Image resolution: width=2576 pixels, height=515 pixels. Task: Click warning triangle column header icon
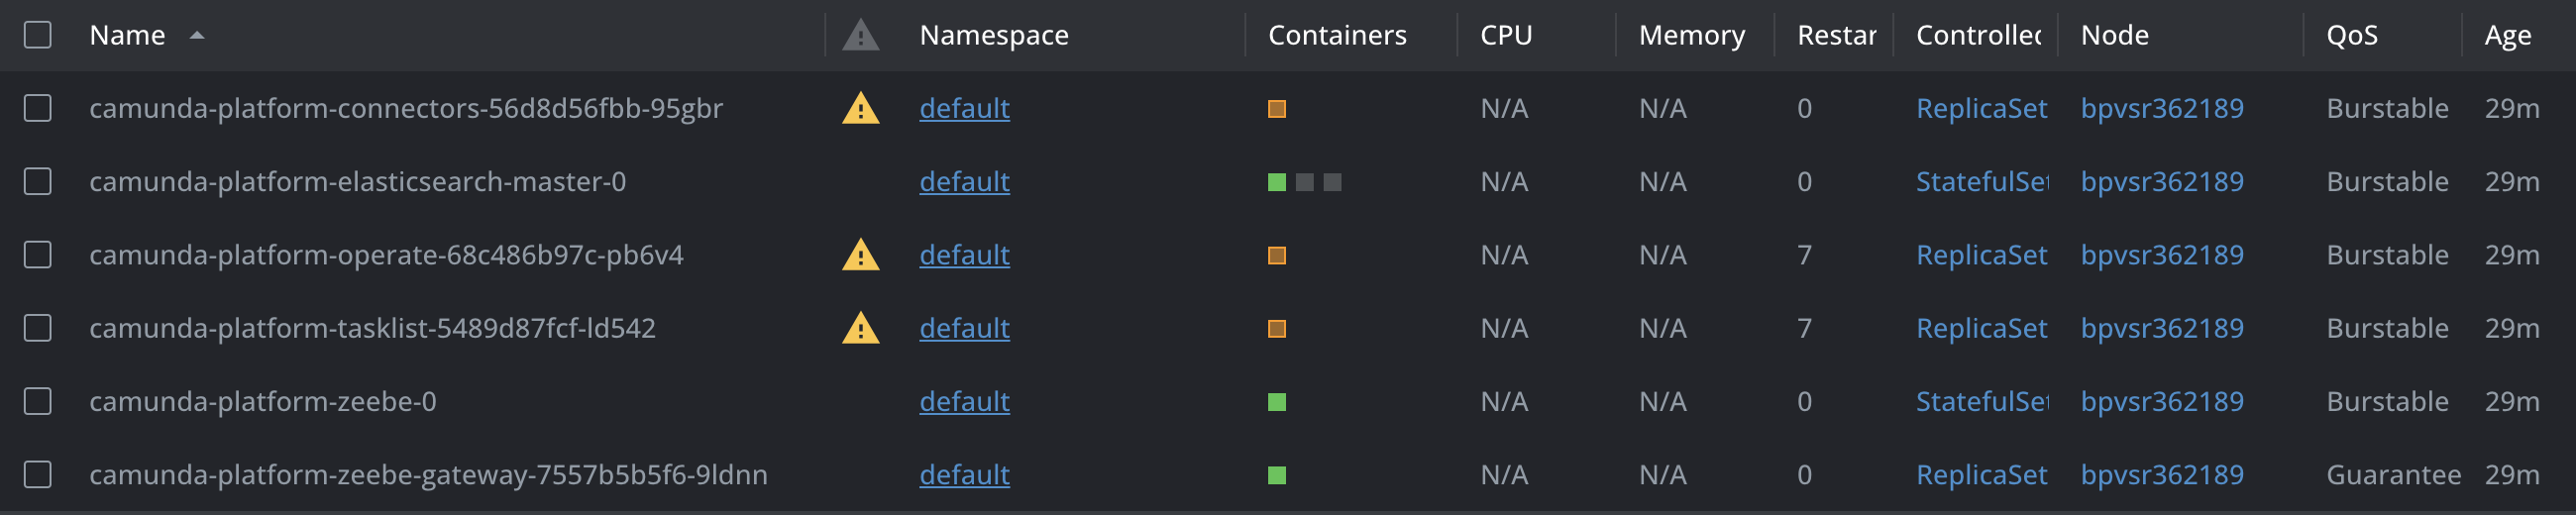coord(860,36)
